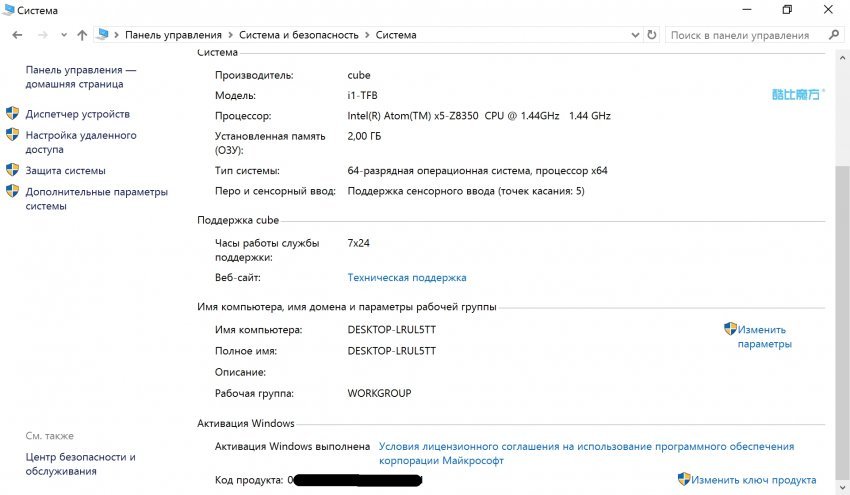Viewport: 850px width, 495px height.
Task: Open the Microsoft license agreement terms link
Action: pyautogui.click(x=586, y=454)
